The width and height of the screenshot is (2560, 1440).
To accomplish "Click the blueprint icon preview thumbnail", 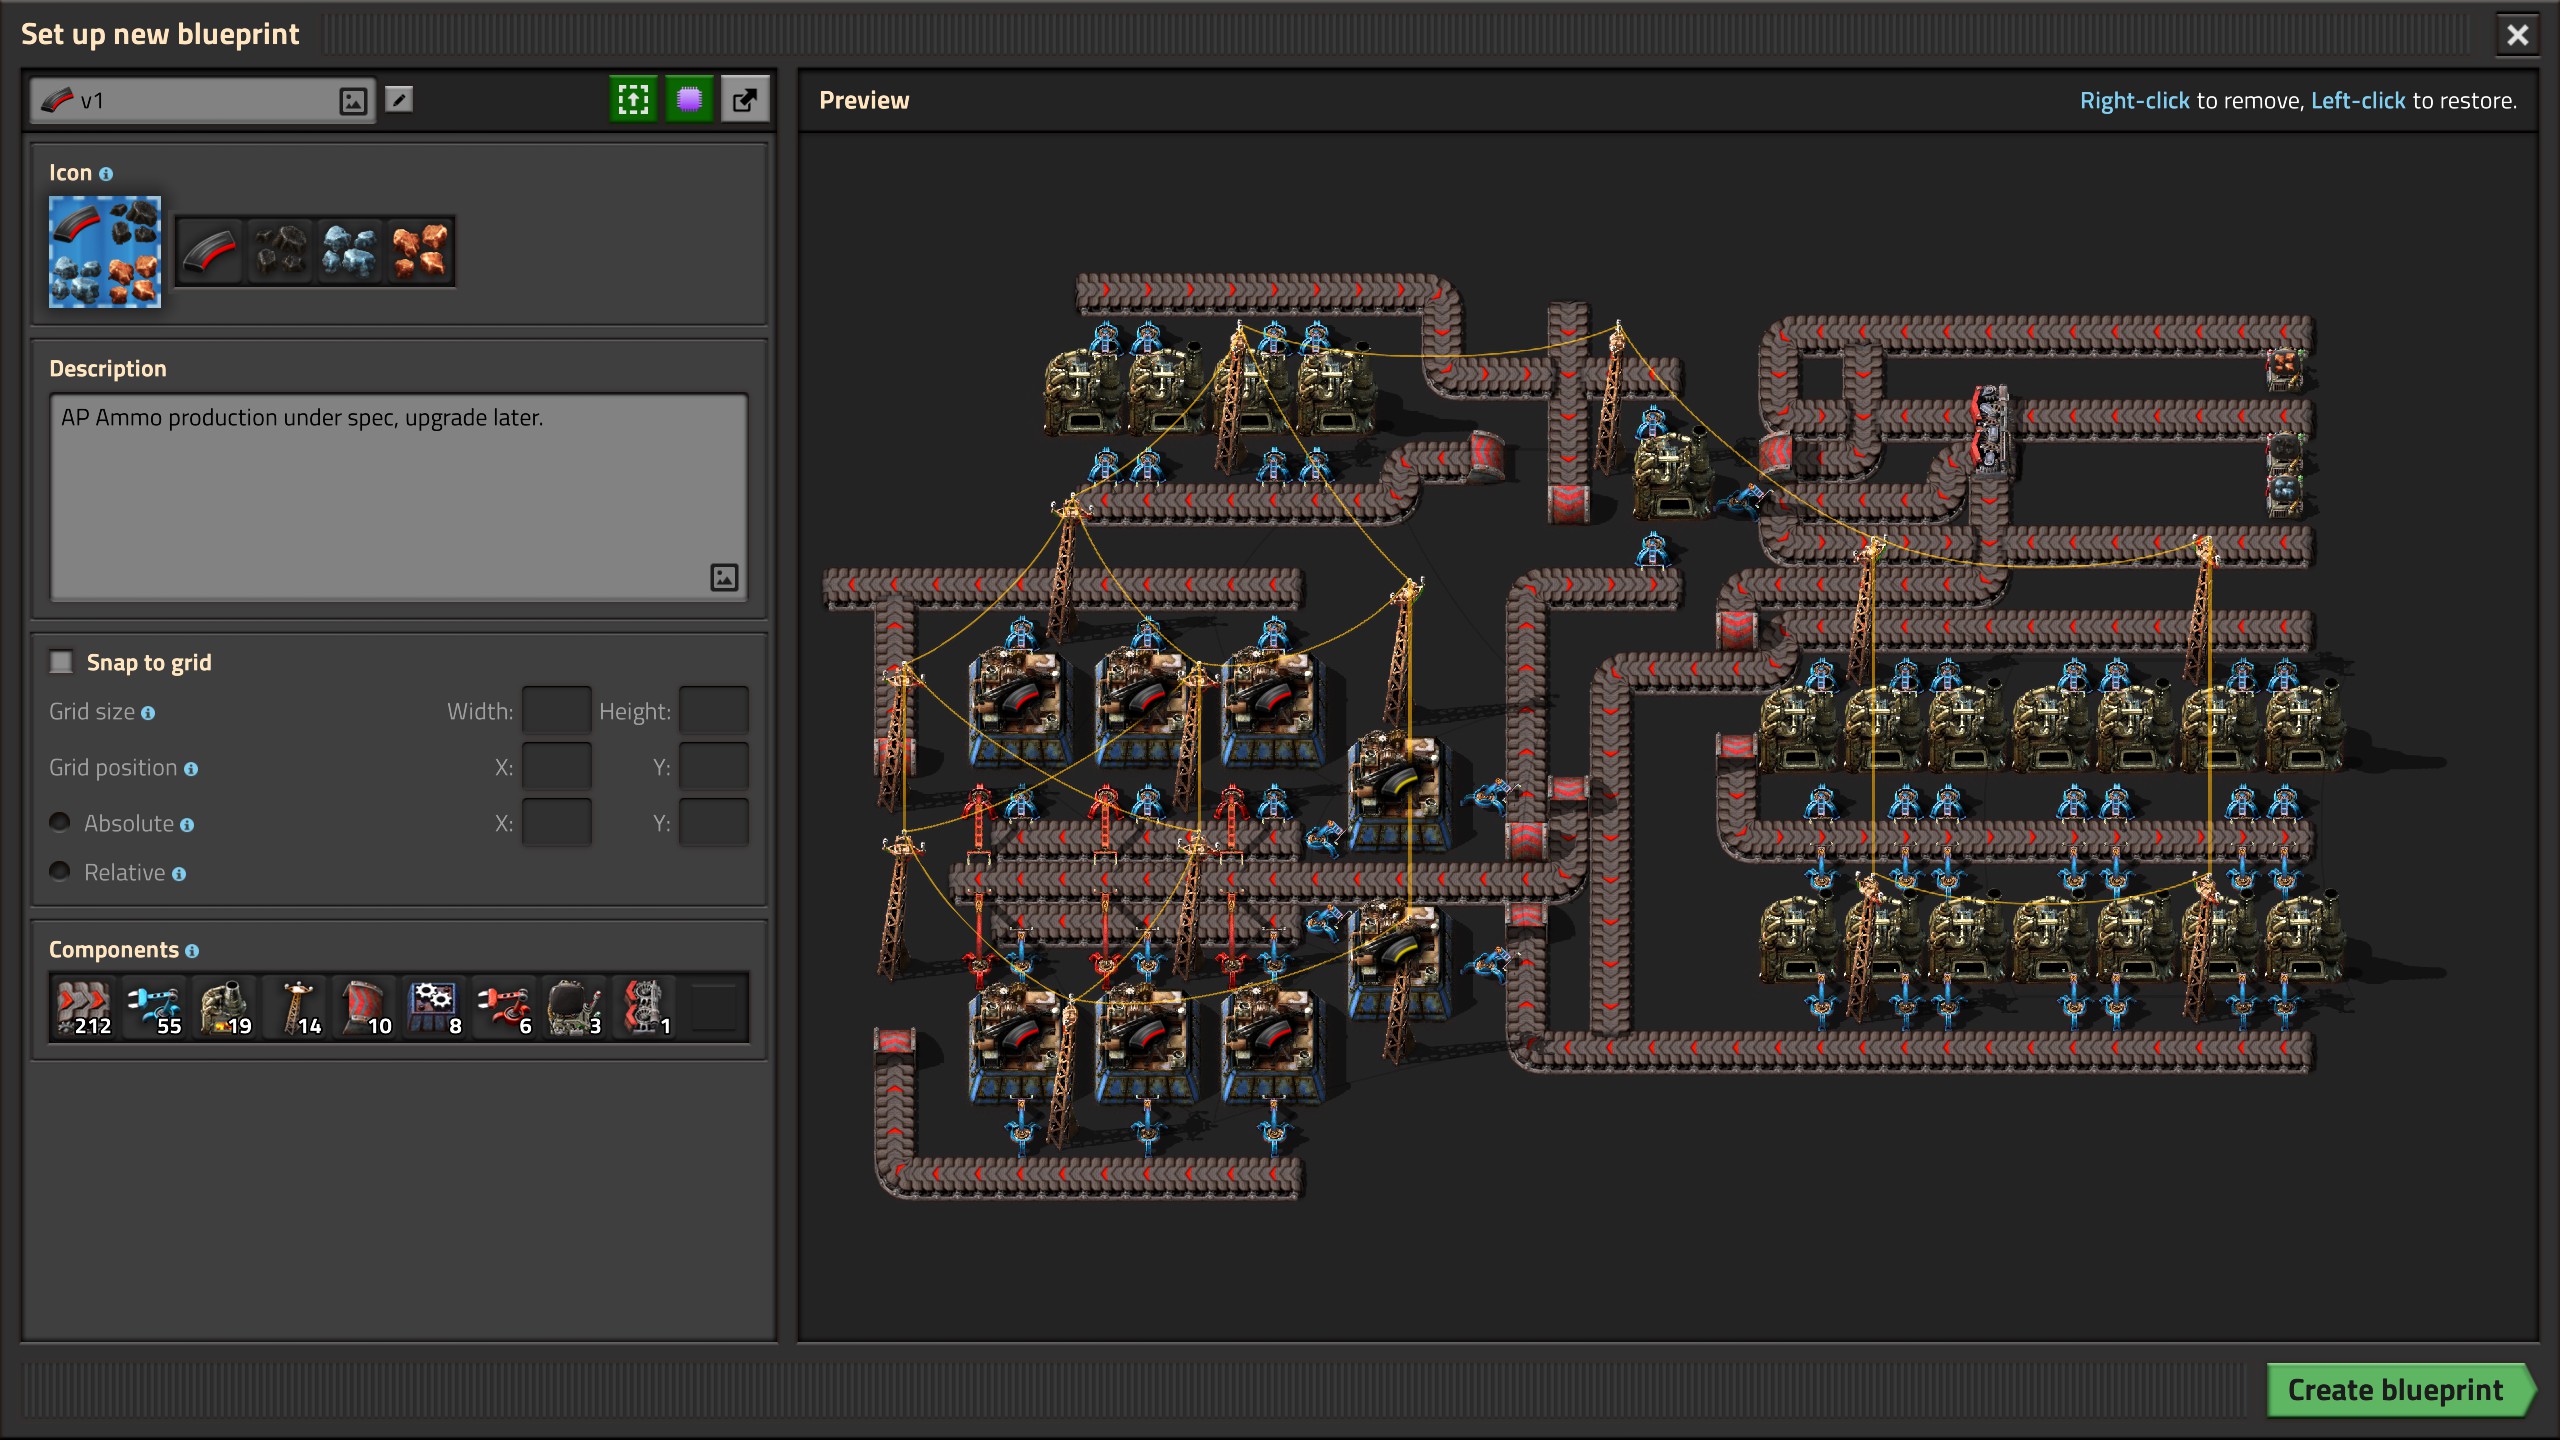I will [x=105, y=251].
